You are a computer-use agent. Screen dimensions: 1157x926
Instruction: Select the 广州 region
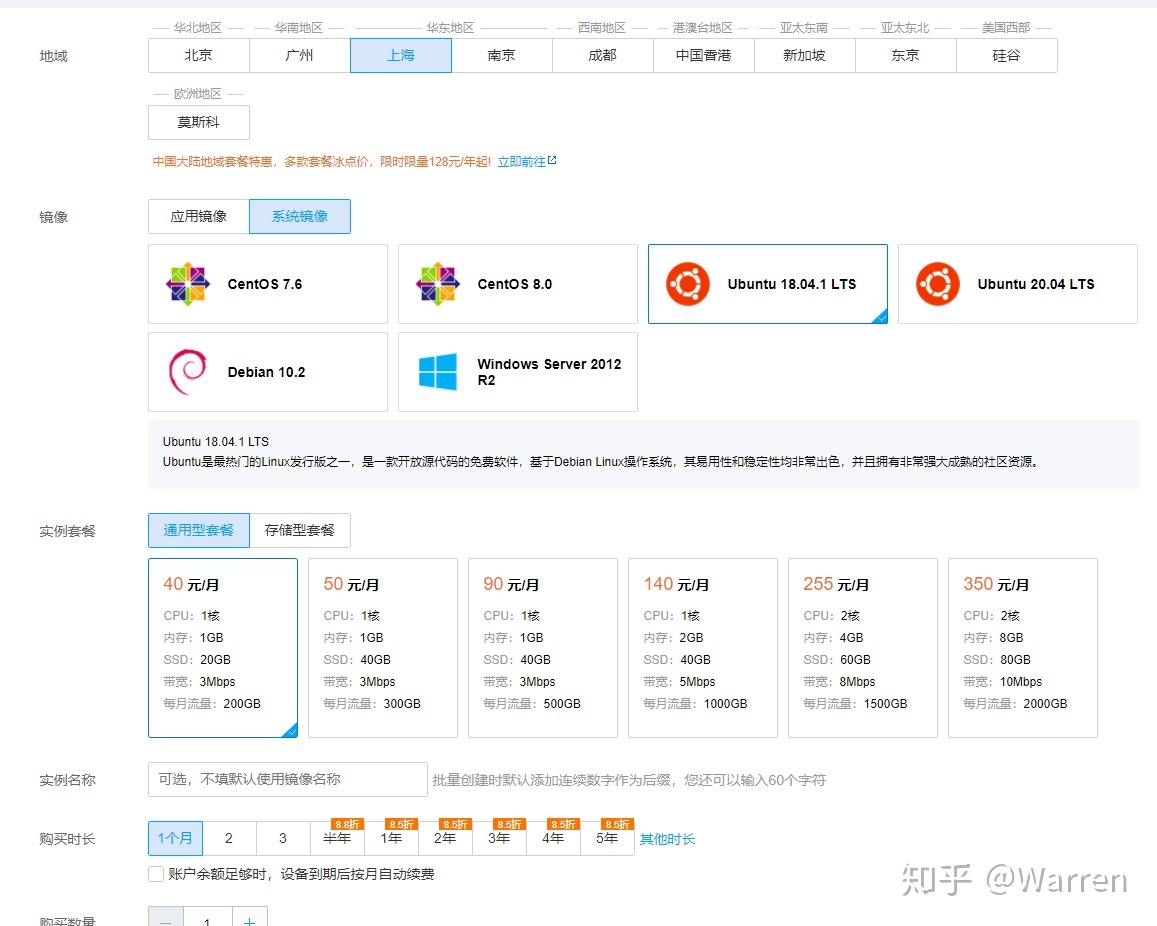[300, 55]
